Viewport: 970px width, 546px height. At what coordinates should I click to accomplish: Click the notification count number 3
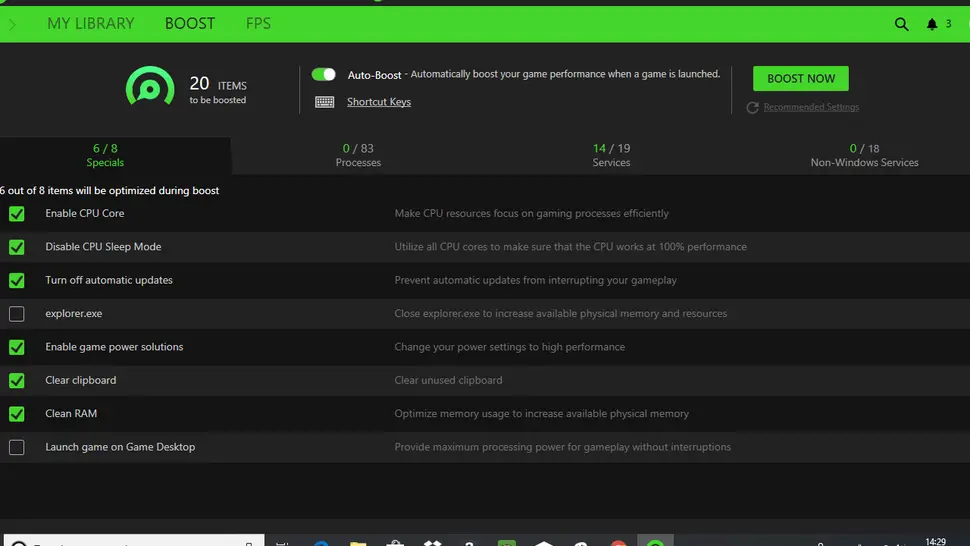948,24
